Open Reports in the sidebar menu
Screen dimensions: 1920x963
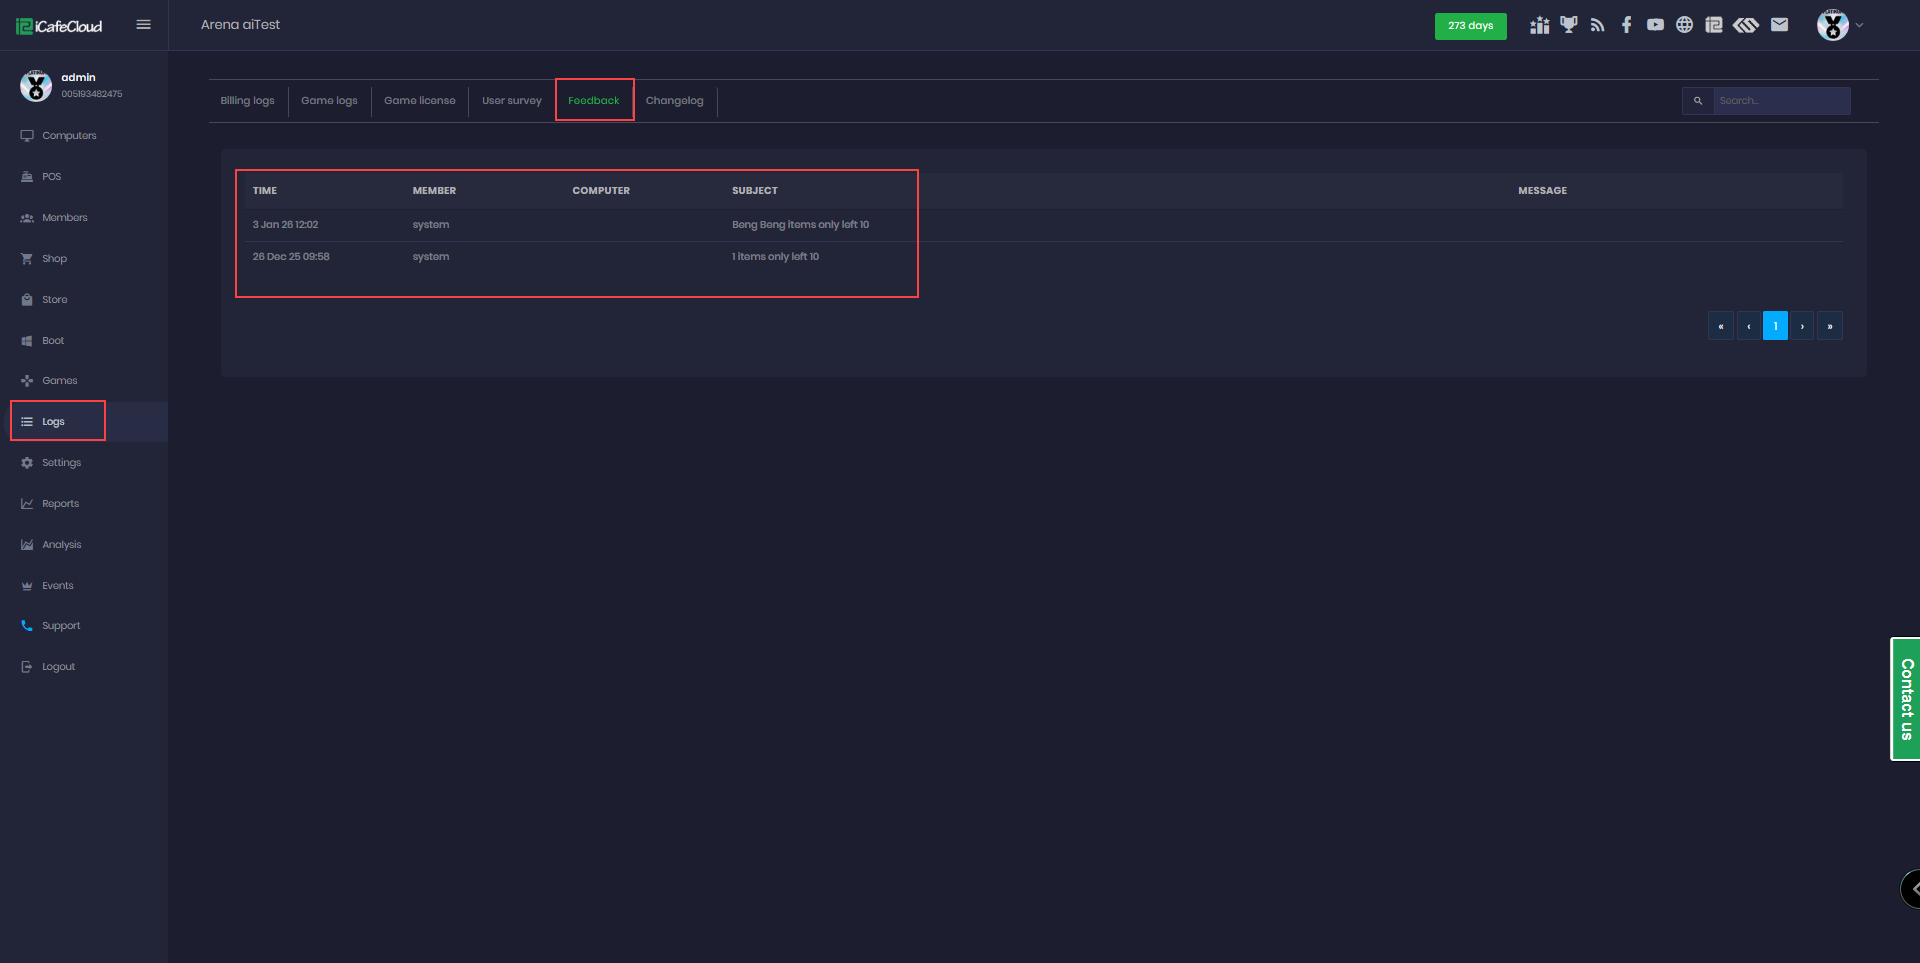(60, 504)
